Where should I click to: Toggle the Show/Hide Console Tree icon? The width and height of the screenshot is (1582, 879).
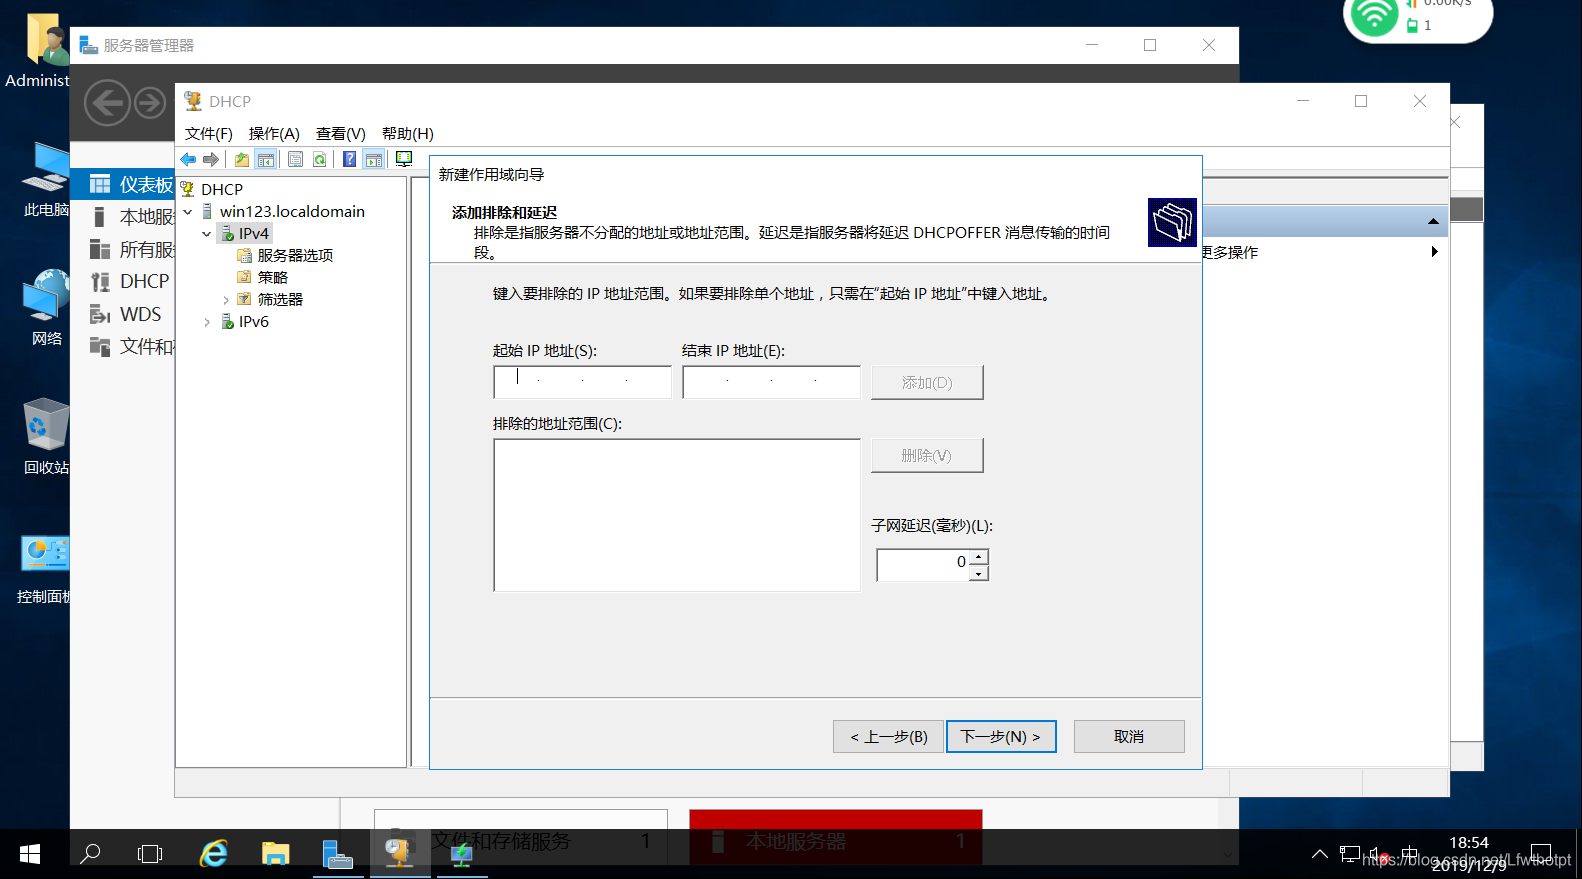tap(266, 159)
